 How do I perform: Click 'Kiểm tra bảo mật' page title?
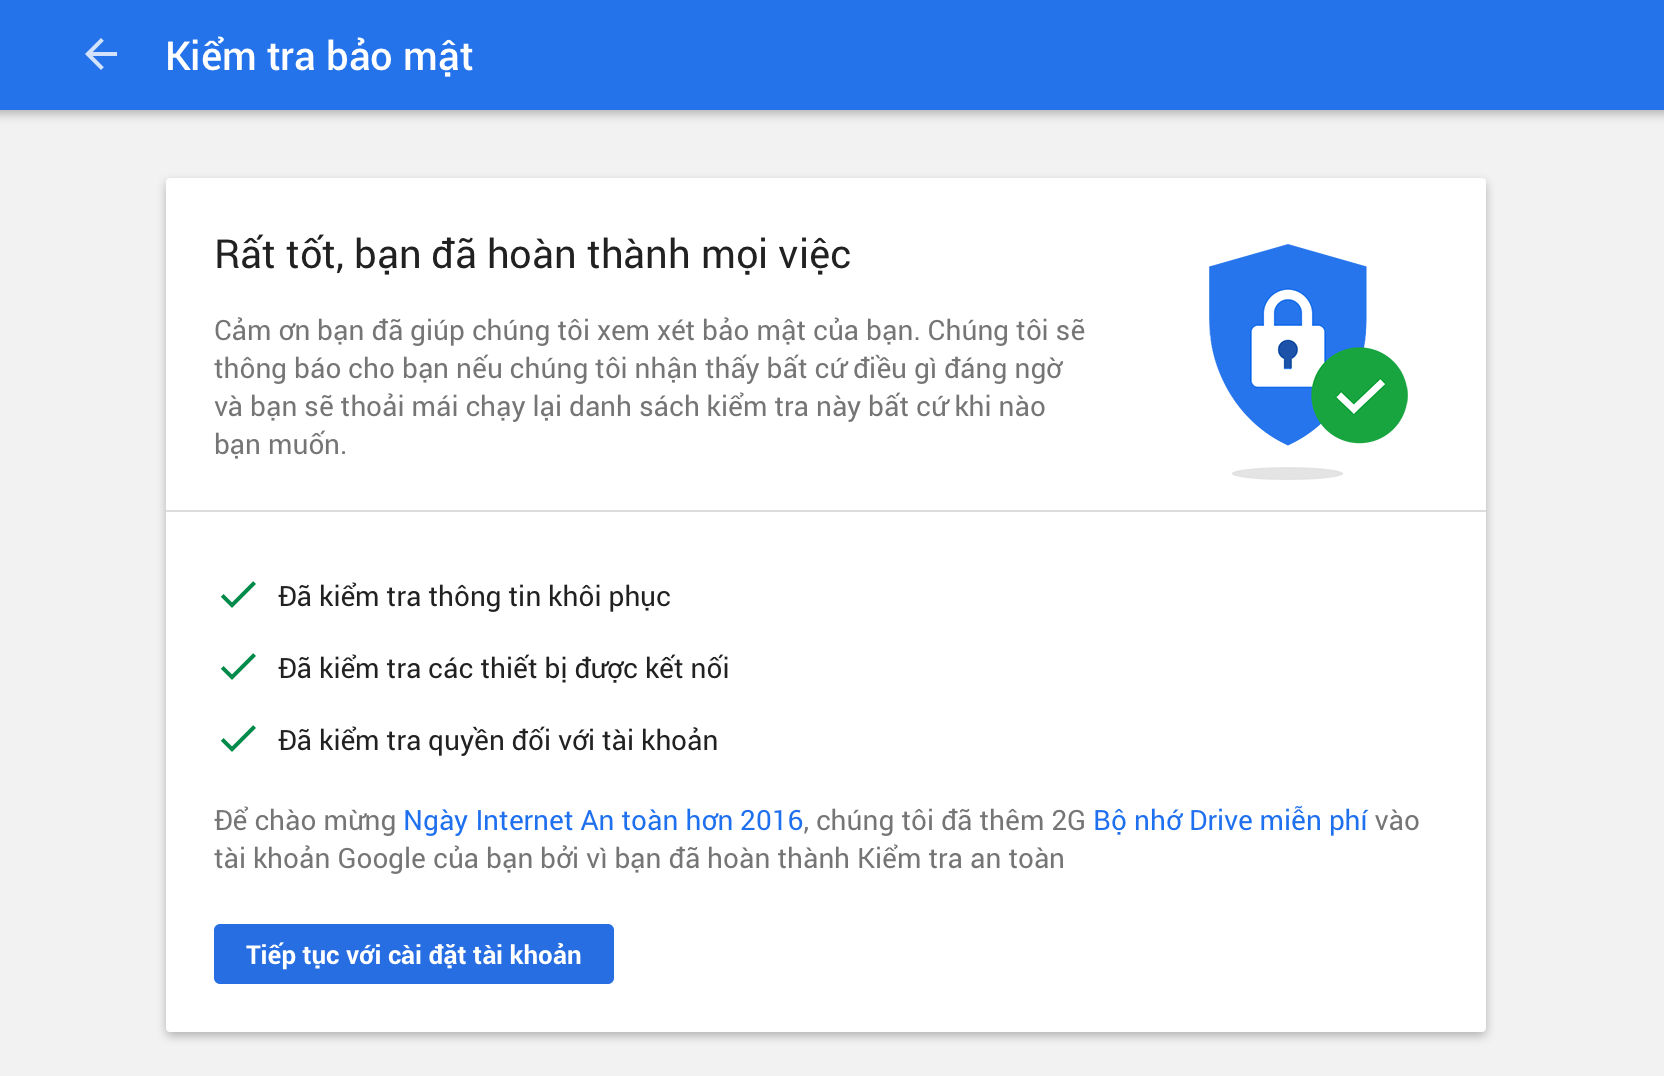click(319, 56)
